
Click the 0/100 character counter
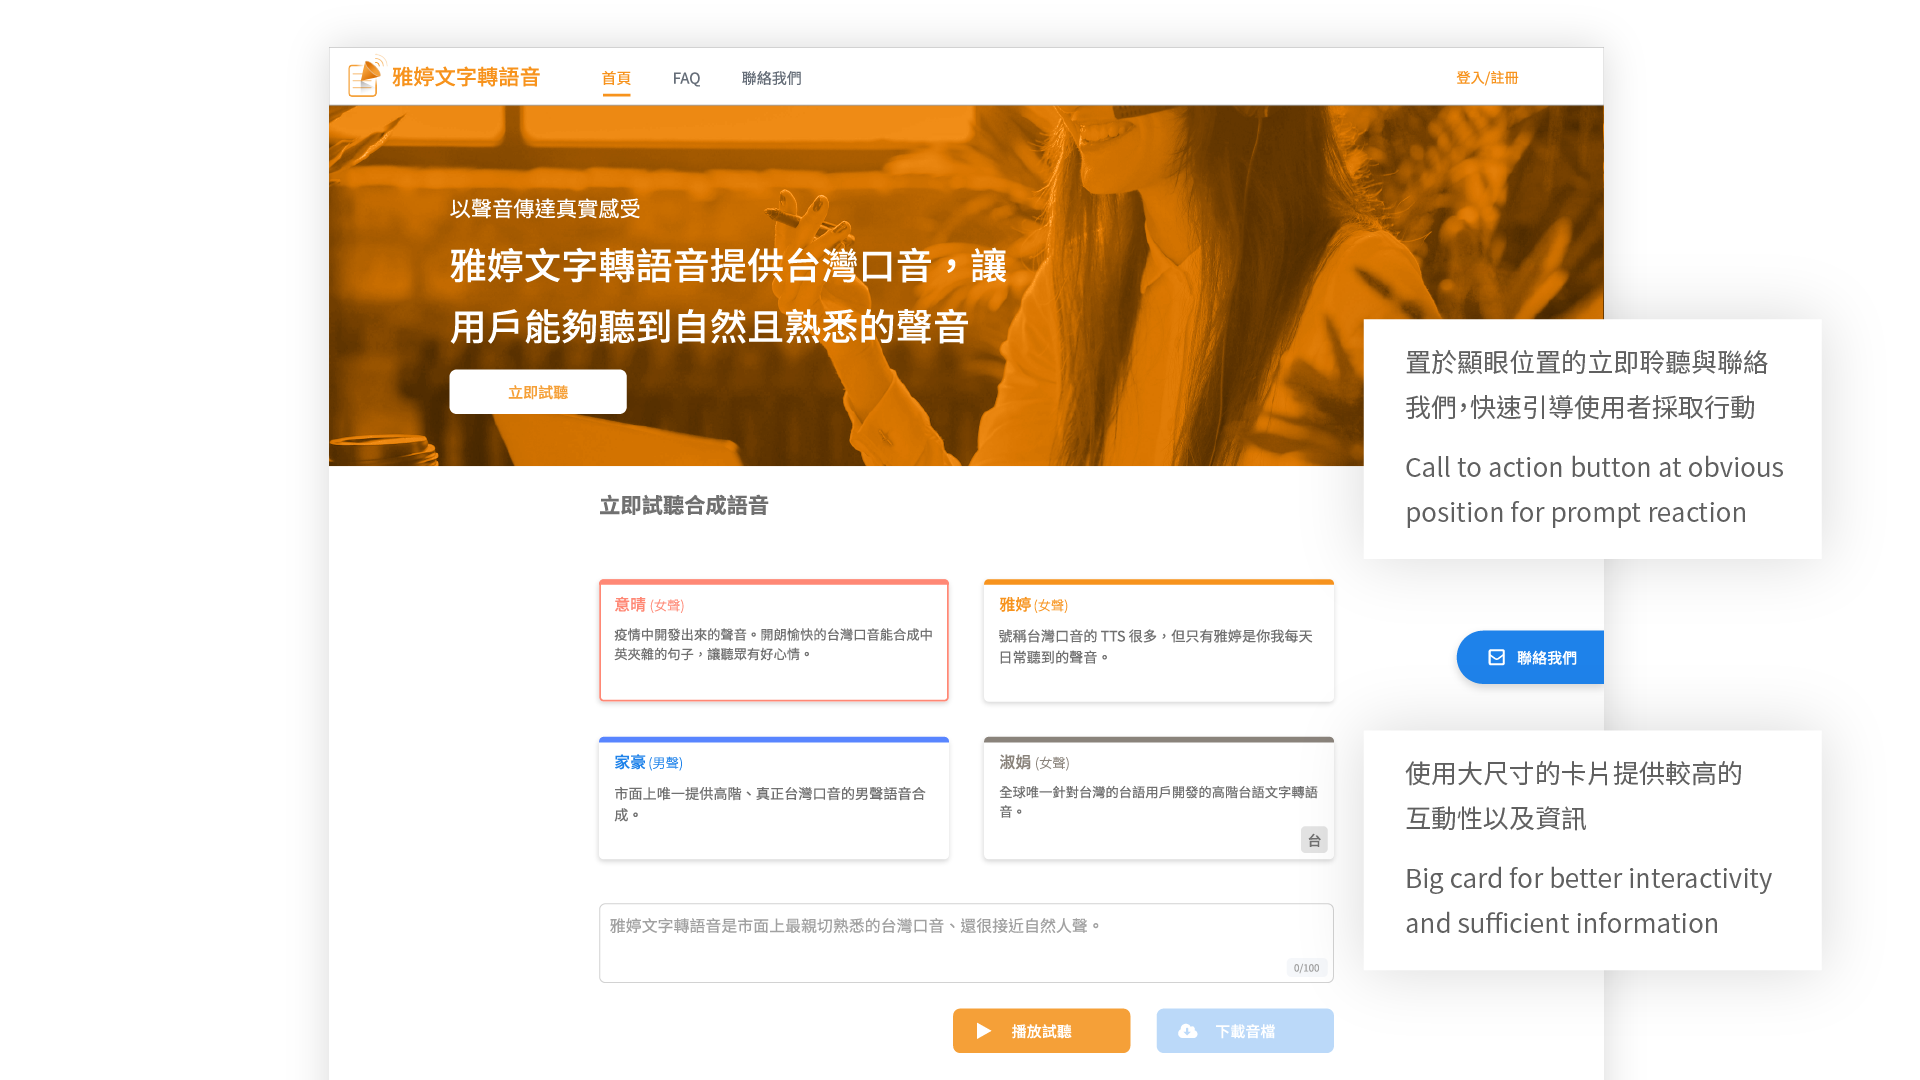[1306, 968]
